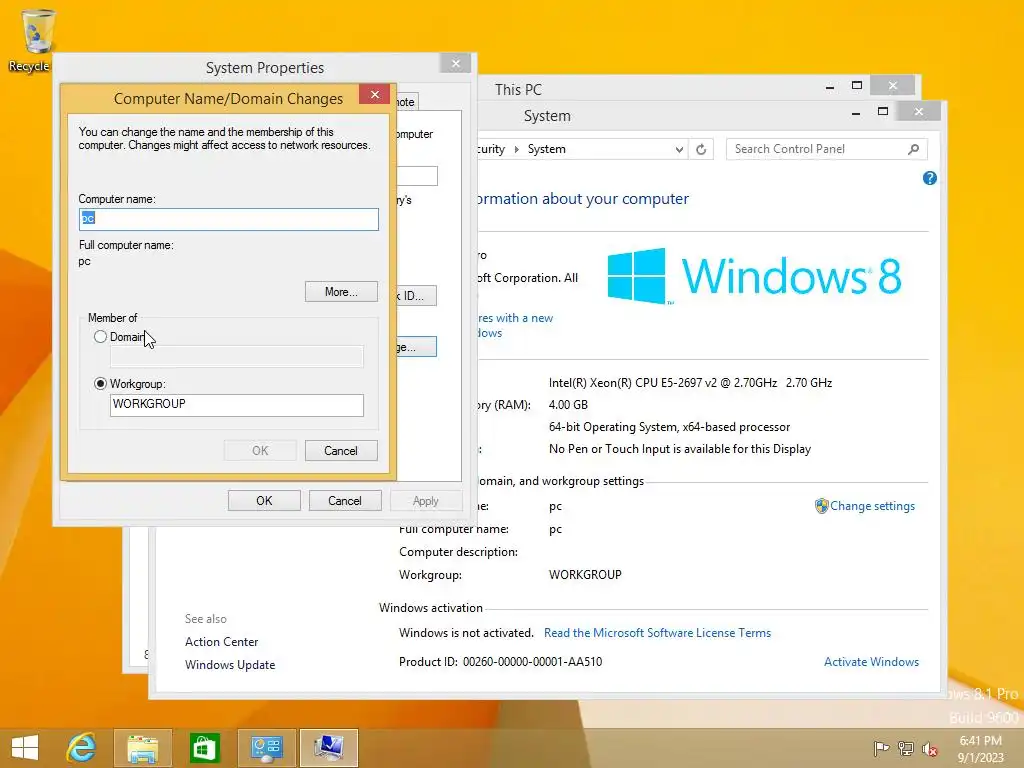Click the 4.00 GB RAM value
The width and height of the screenshot is (1024, 768).
(568, 405)
